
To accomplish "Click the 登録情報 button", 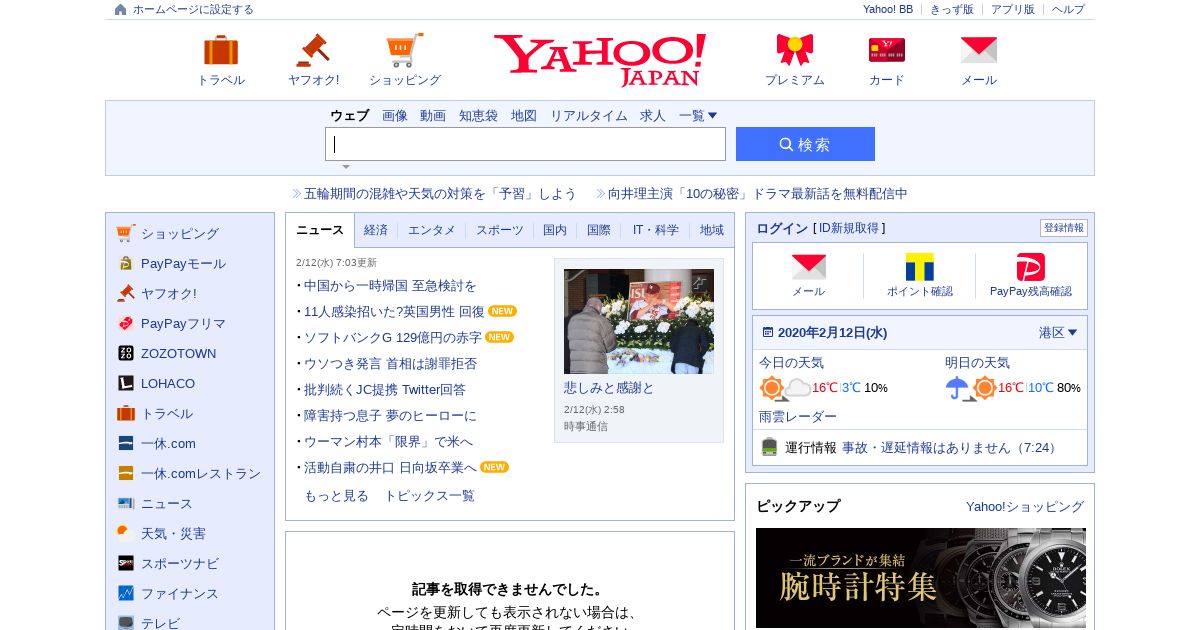I will coord(1064,228).
